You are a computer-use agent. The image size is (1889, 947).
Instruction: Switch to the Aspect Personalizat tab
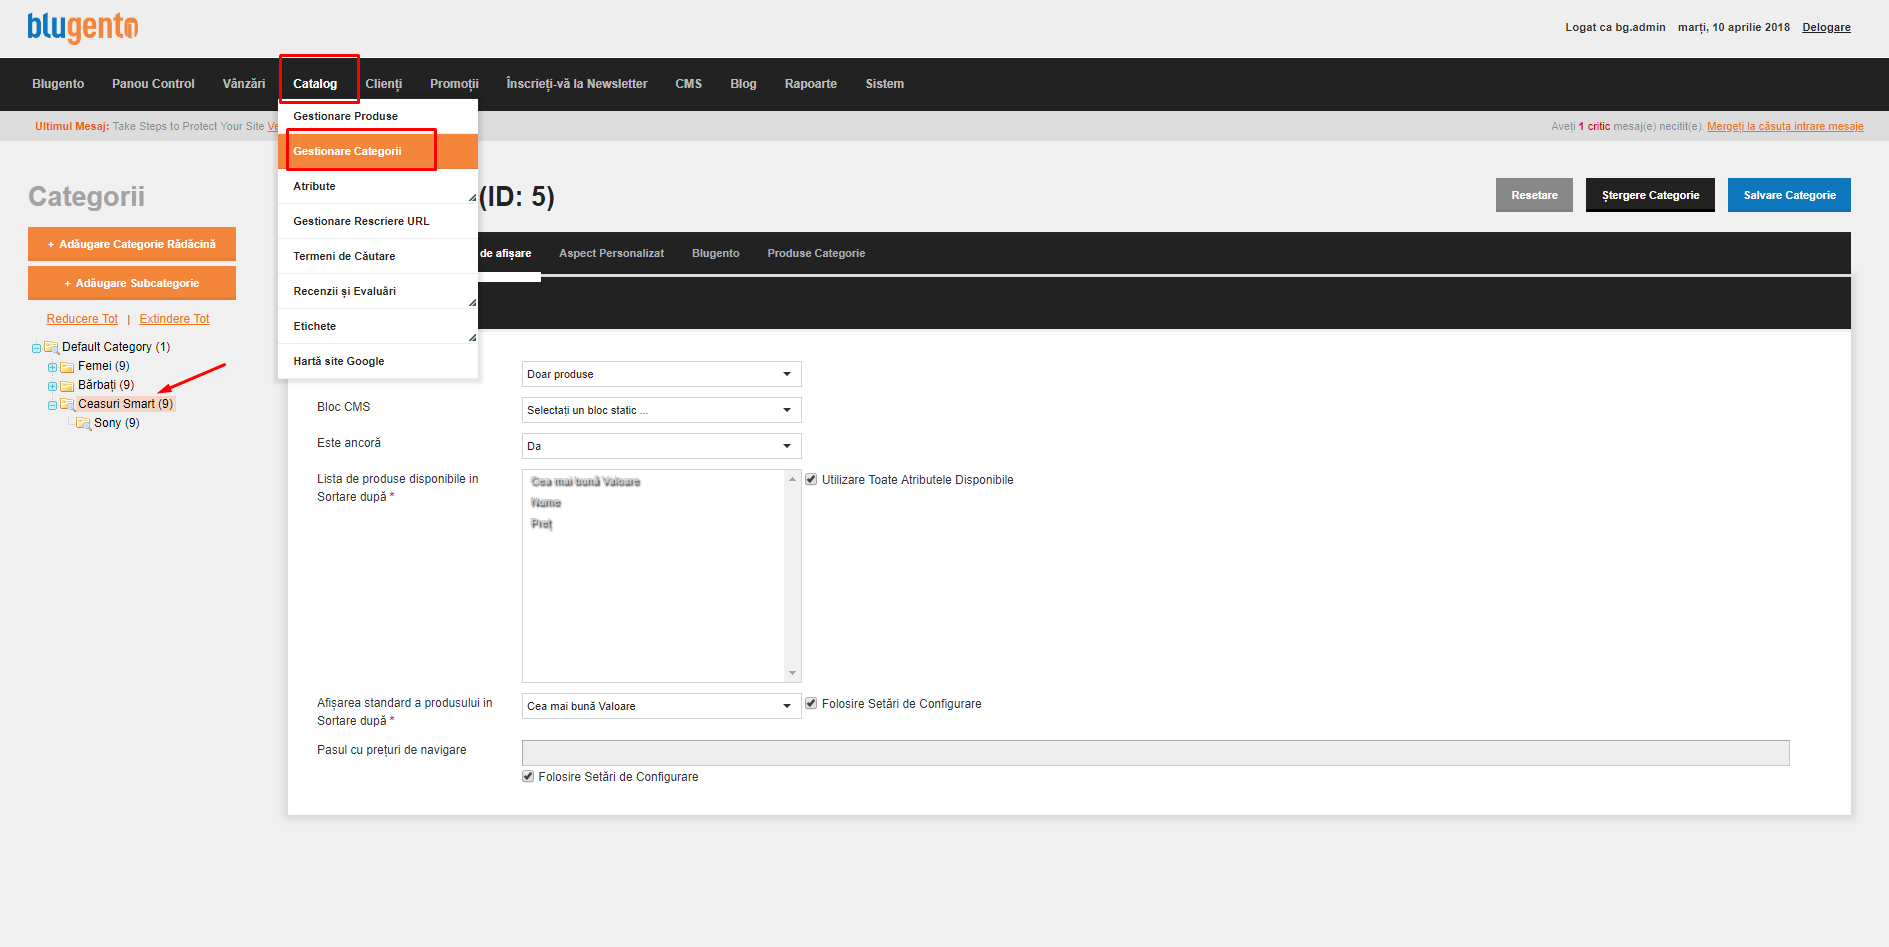click(x=611, y=254)
